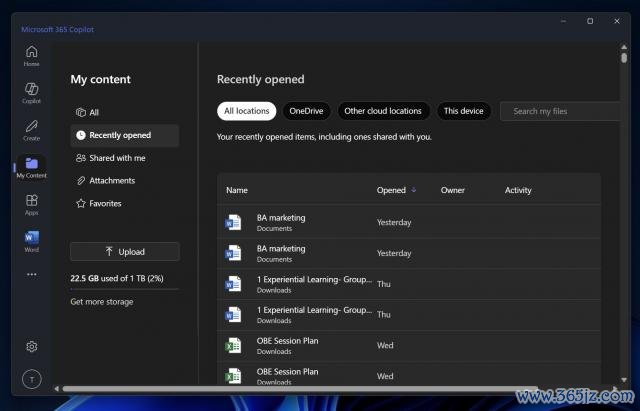Open Copilot from the sidebar
Viewport: 640px width, 411px height.
pos(31,93)
